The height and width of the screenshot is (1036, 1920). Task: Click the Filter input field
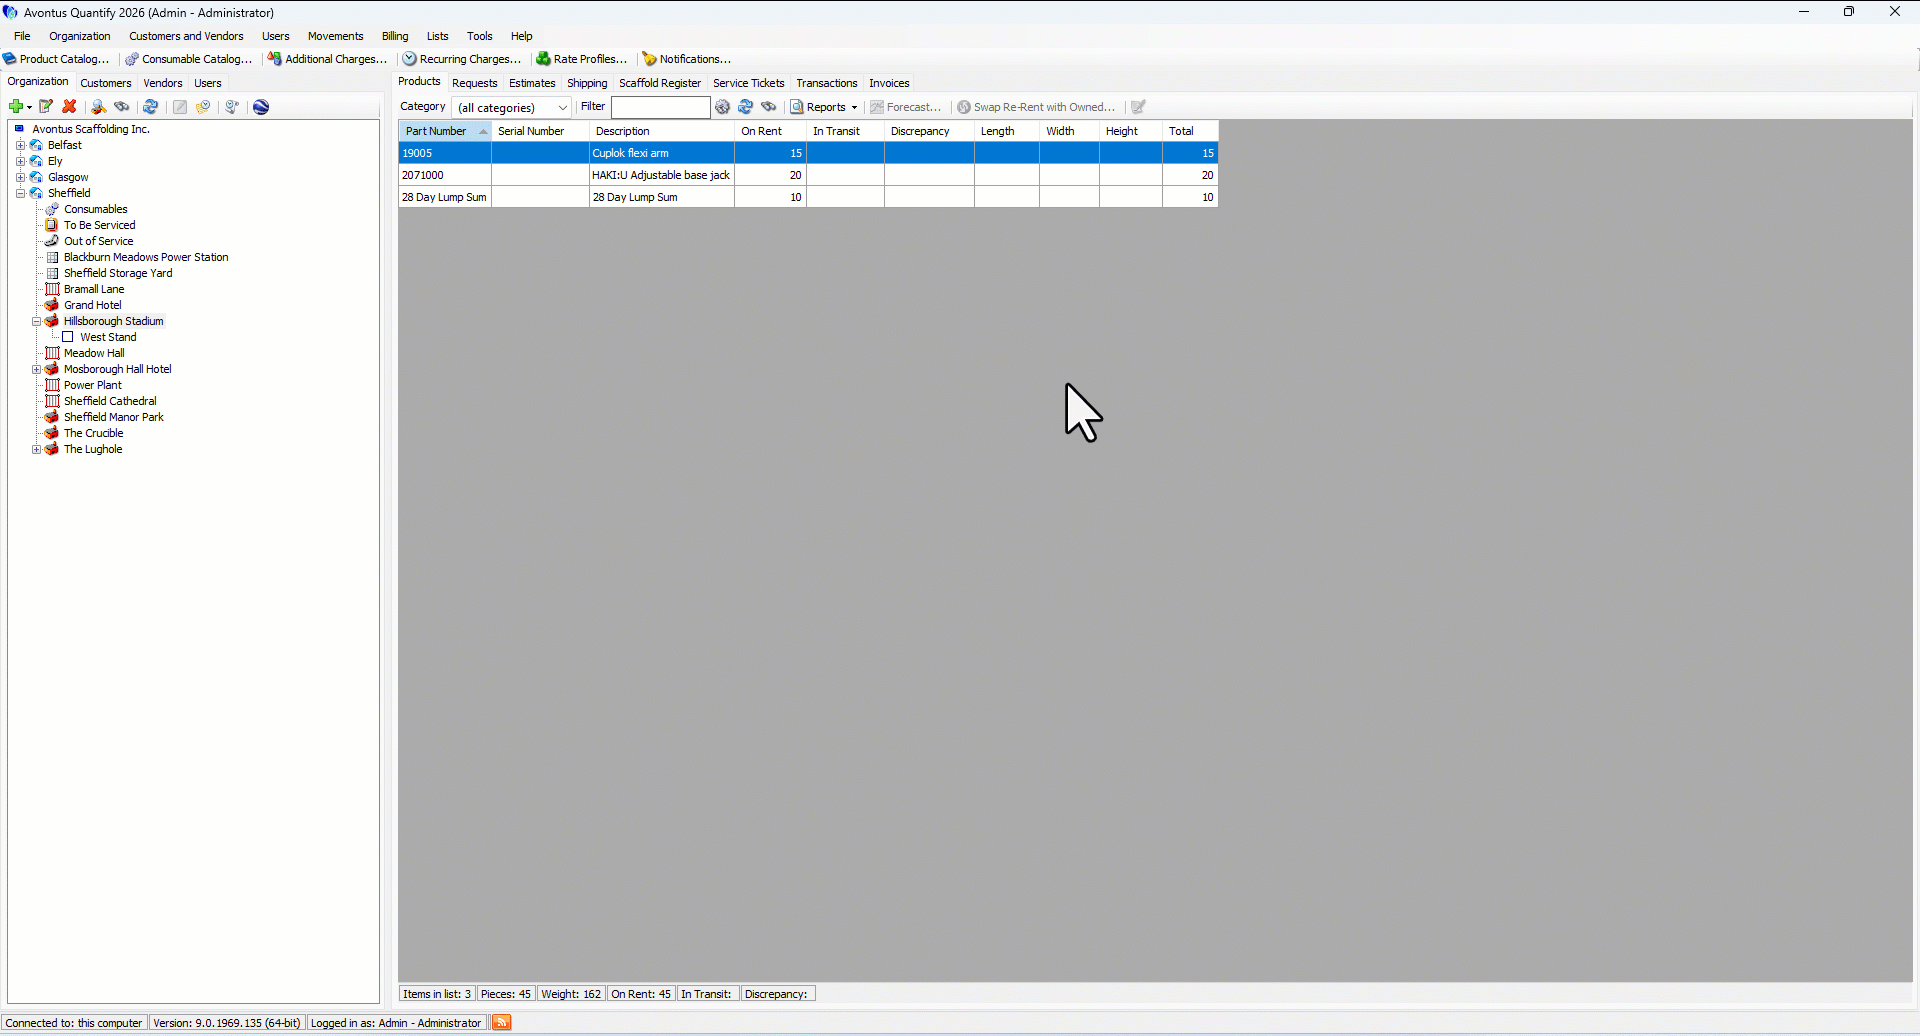pos(661,107)
